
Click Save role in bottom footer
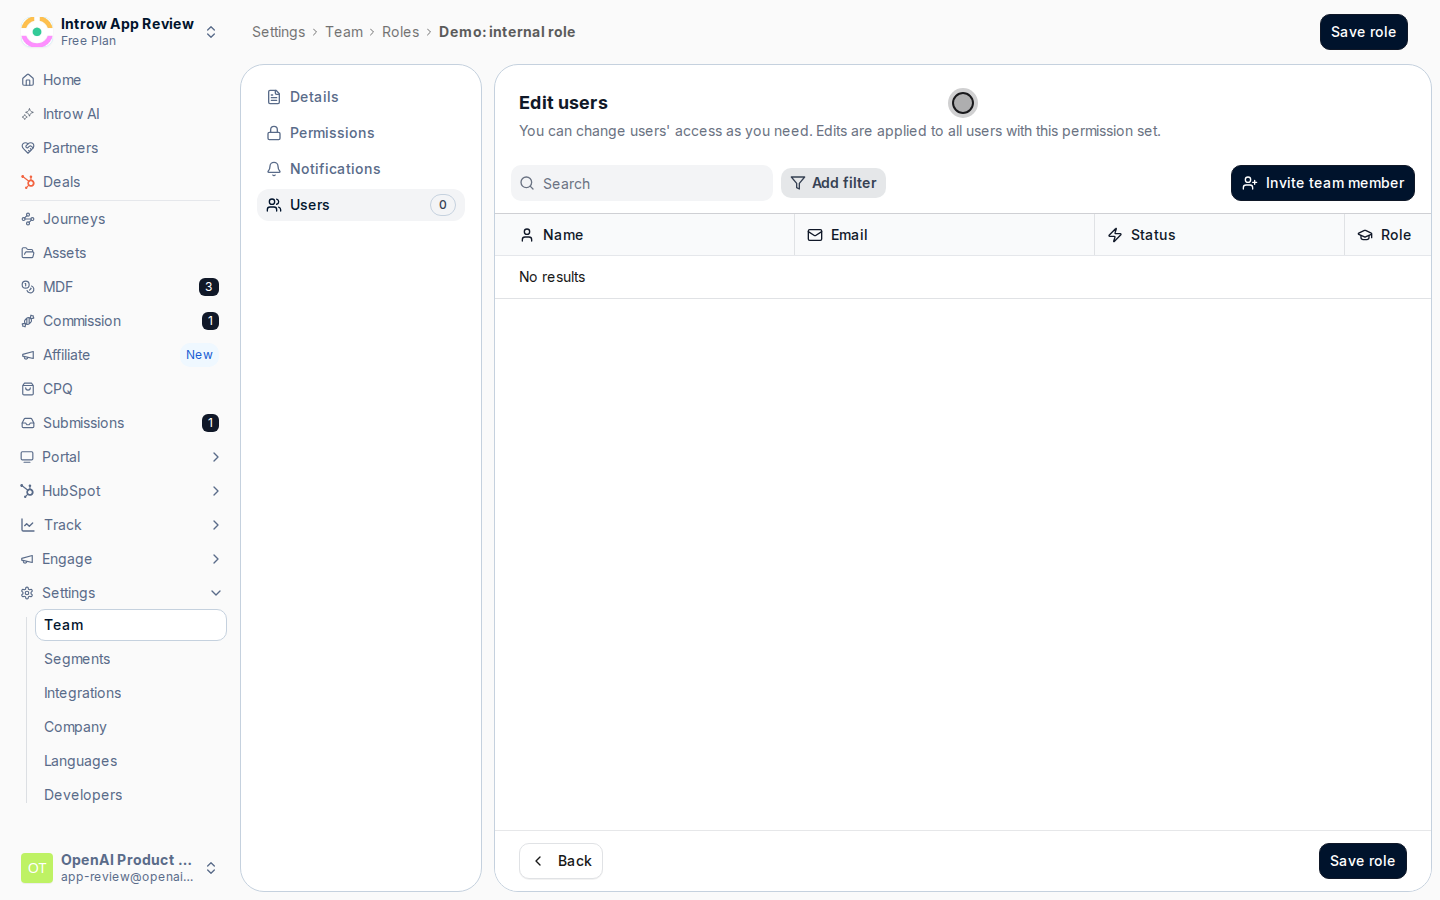pyautogui.click(x=1363, y=861)
